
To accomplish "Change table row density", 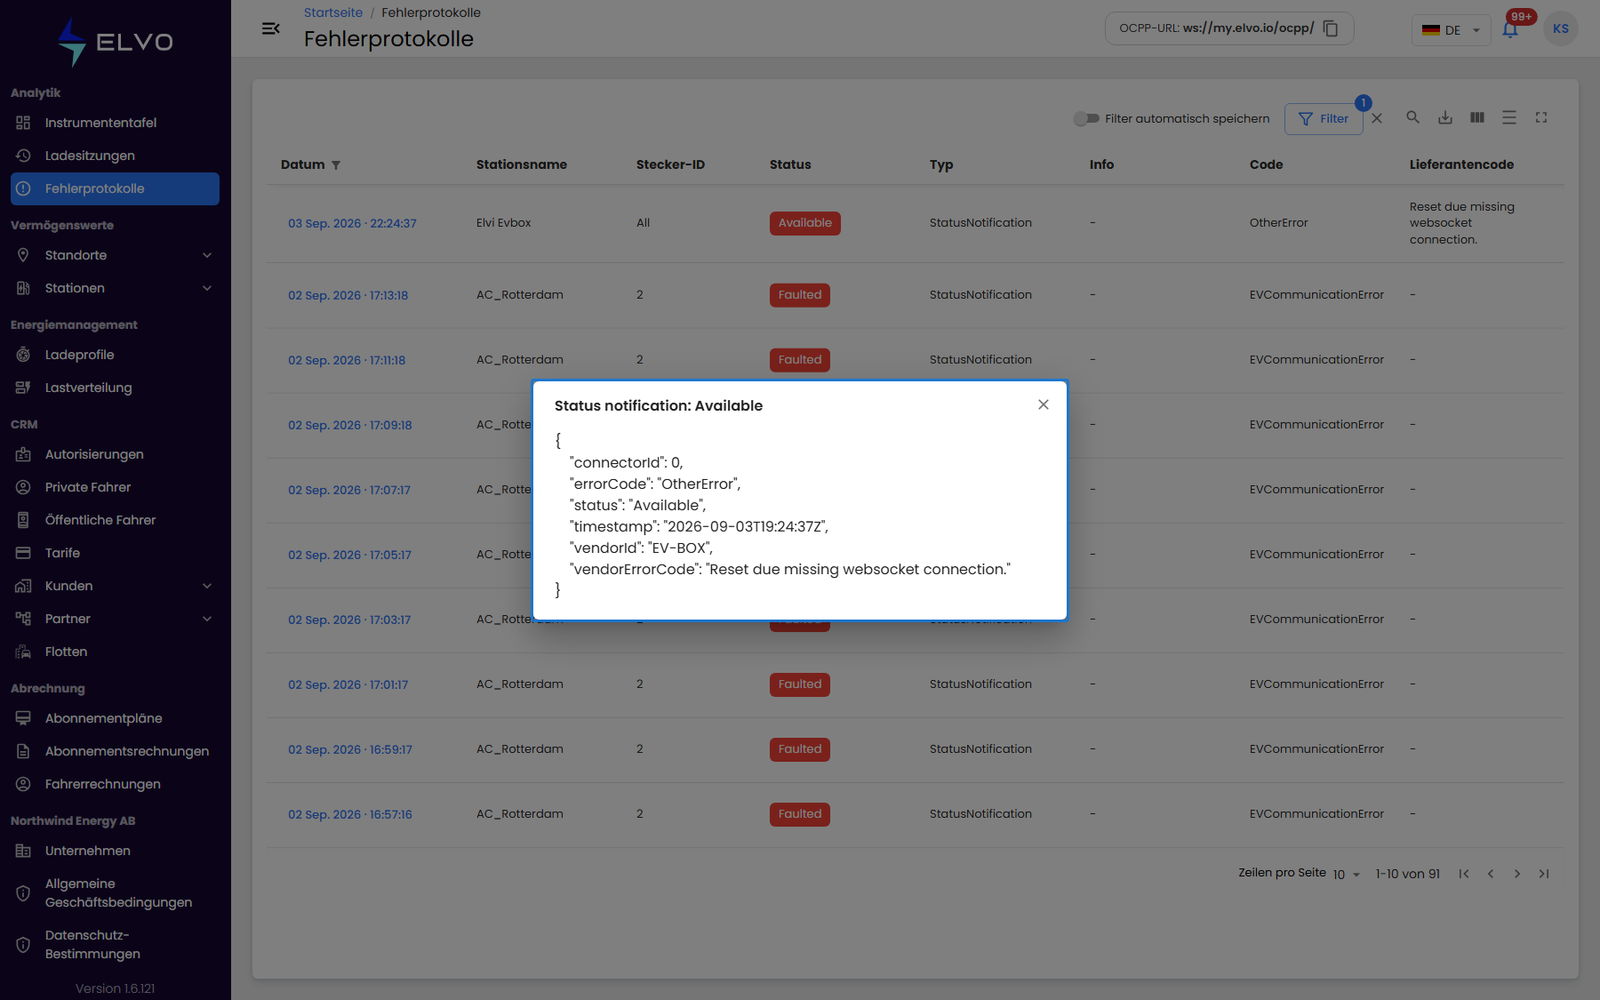I will click(1509, 118).
